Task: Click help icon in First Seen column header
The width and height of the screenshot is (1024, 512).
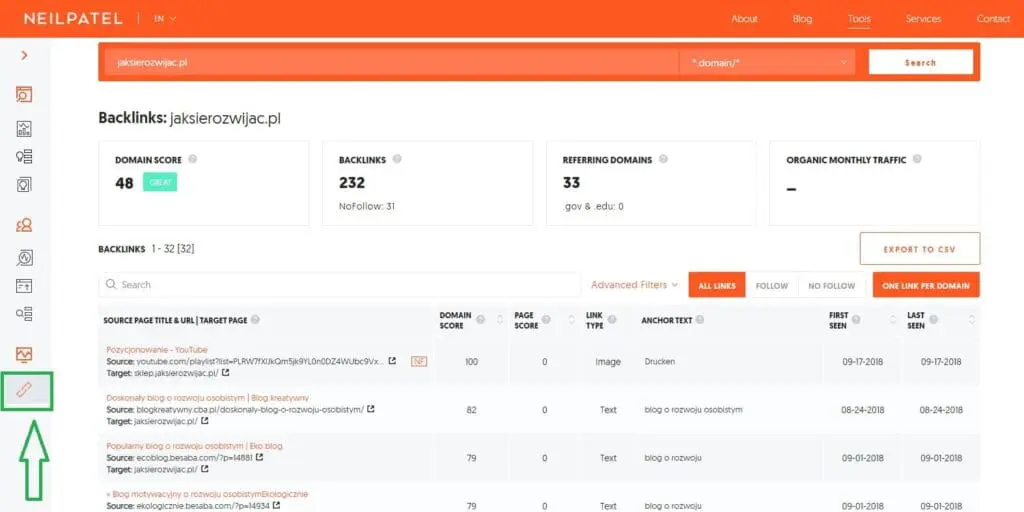Action: 856,319
